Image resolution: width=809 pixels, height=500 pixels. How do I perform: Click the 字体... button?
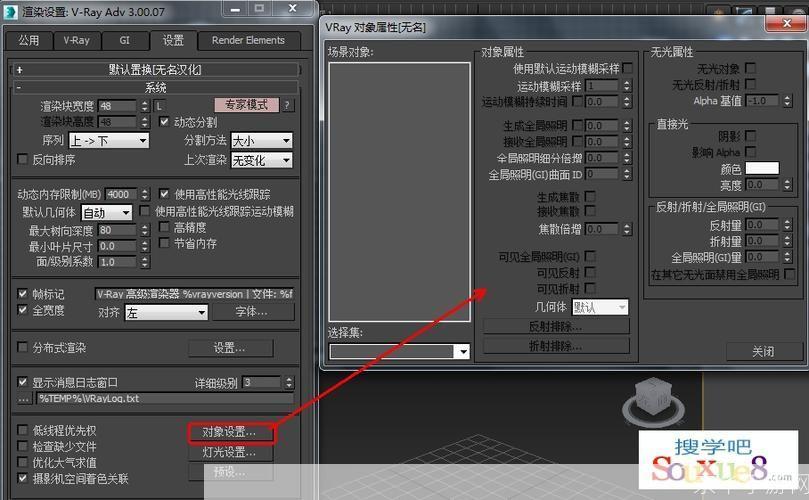(253, 312)
